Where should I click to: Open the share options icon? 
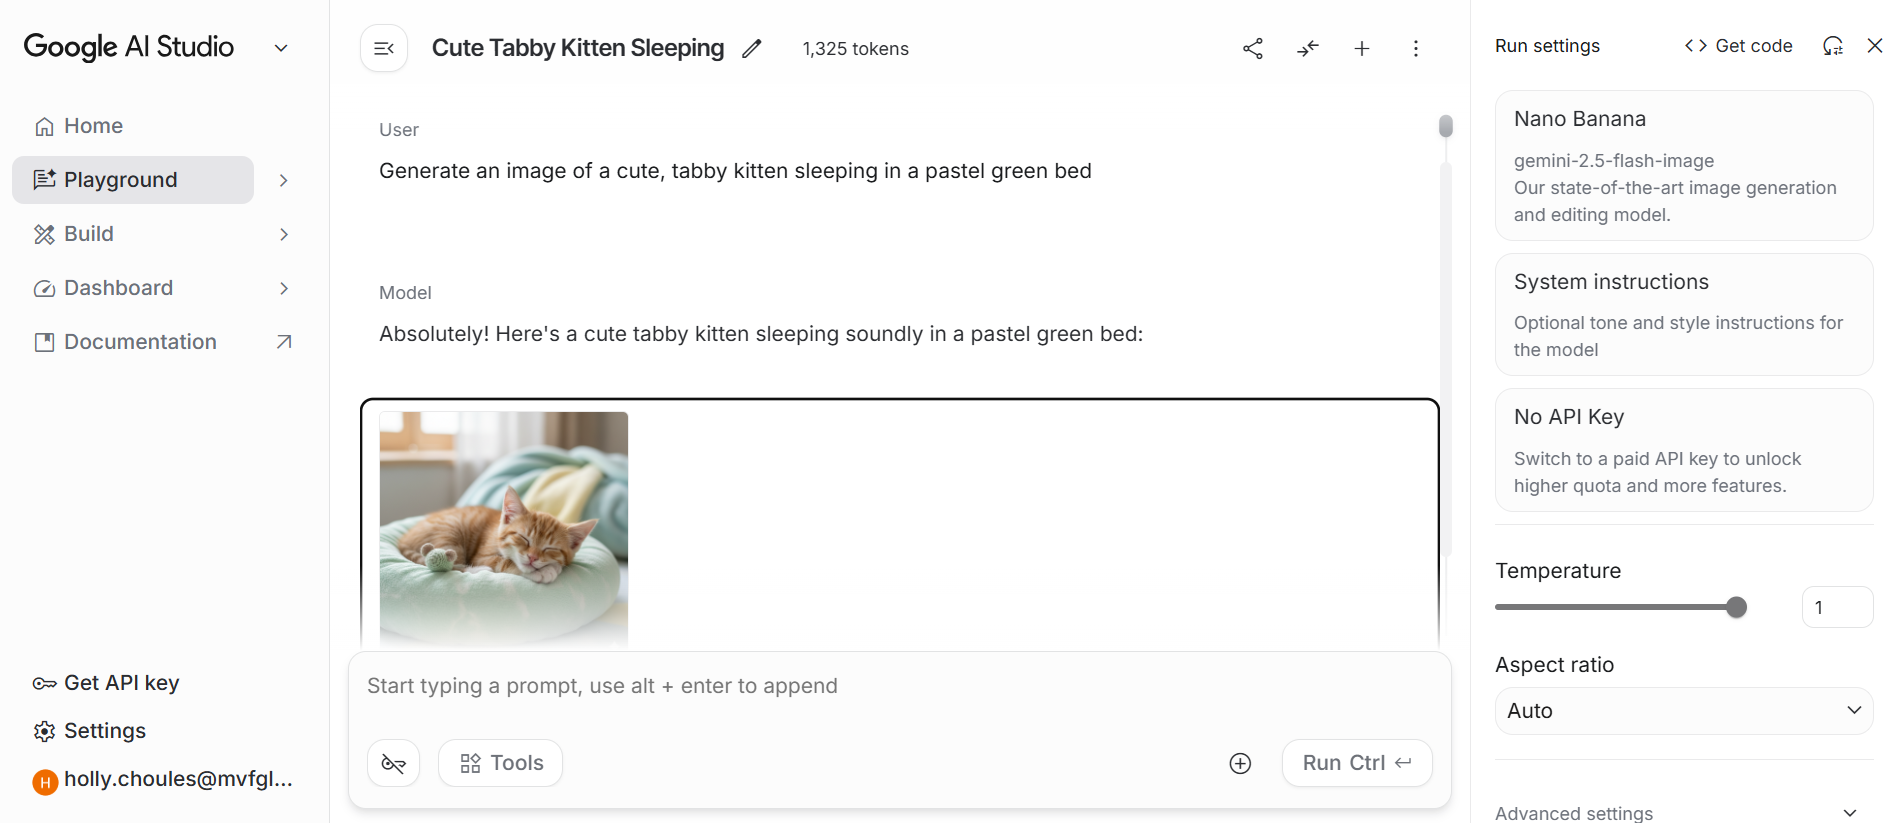(x=1252, y=47)
